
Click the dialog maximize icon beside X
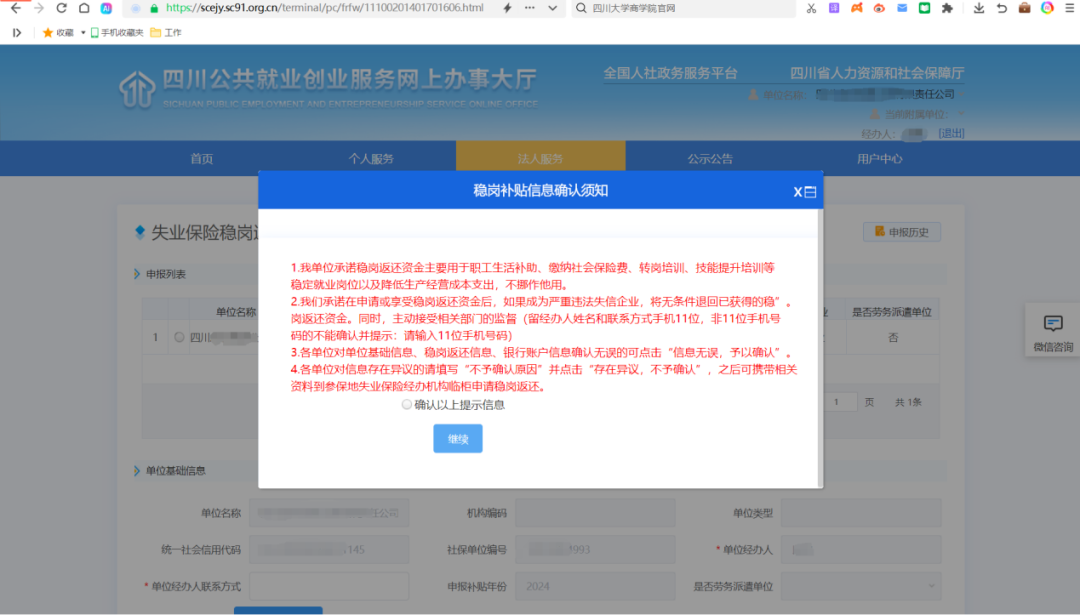coord(811,192)
